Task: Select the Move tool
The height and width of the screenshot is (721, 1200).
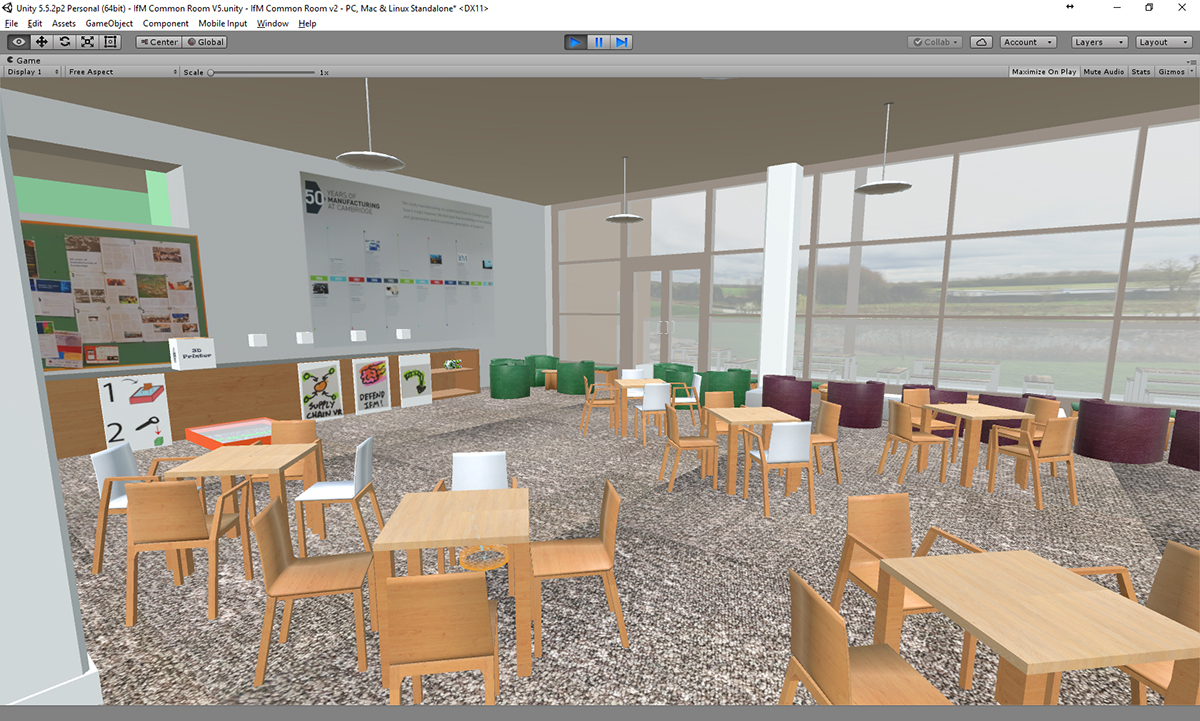Action: [42, 42]
